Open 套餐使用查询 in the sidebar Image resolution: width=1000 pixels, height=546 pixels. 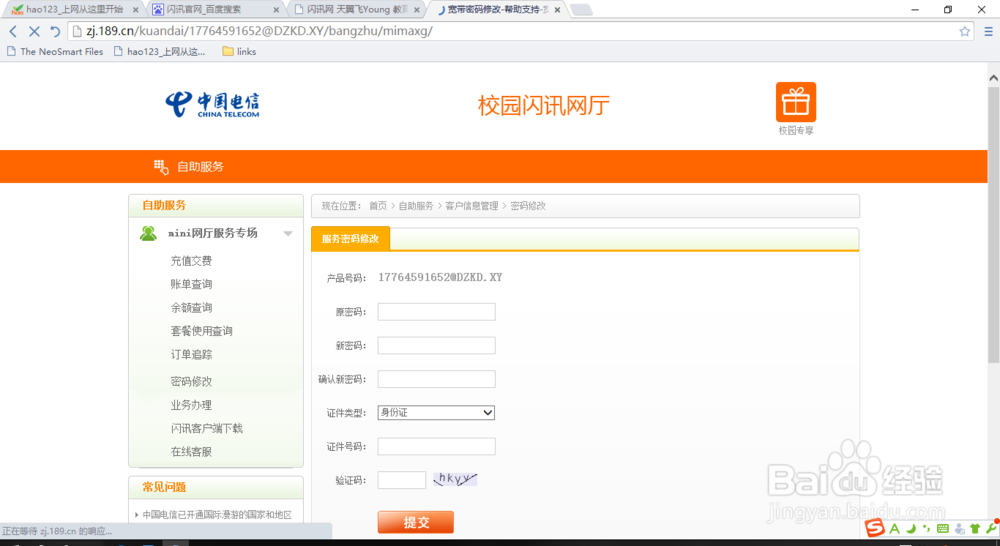[x=202, y=331]
